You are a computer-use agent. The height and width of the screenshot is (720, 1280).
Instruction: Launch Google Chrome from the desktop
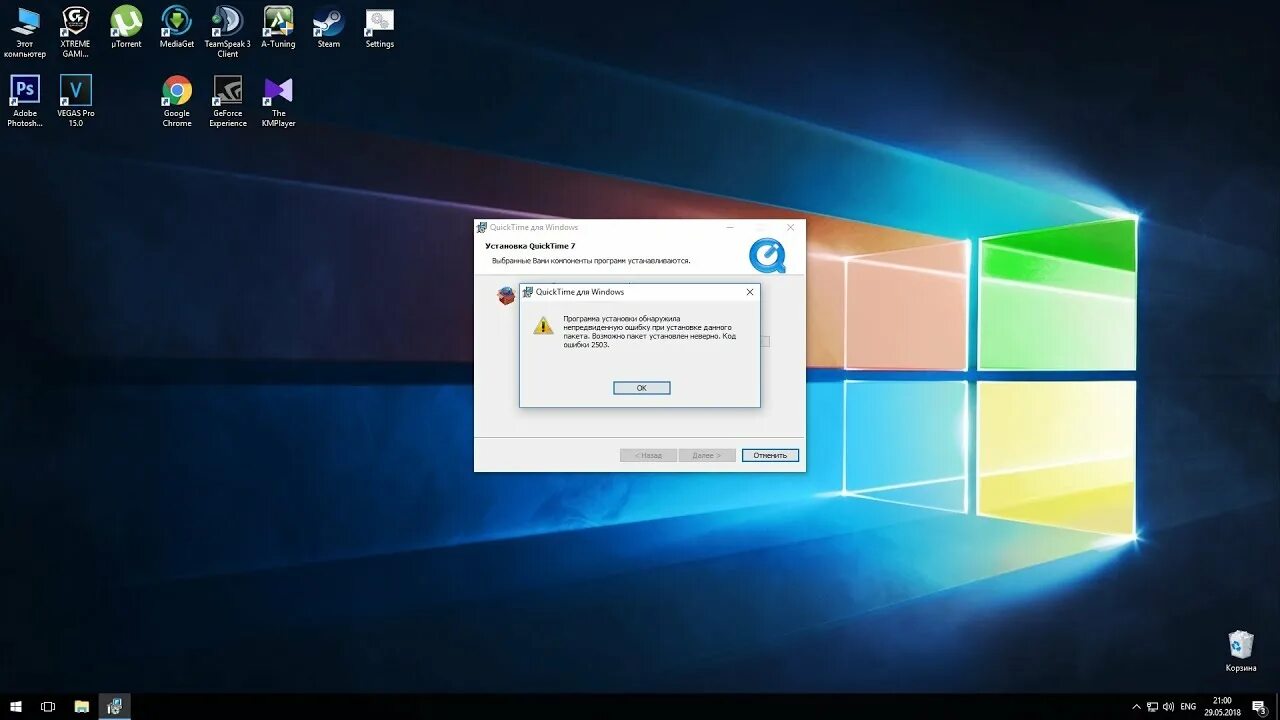coord(177,101)
